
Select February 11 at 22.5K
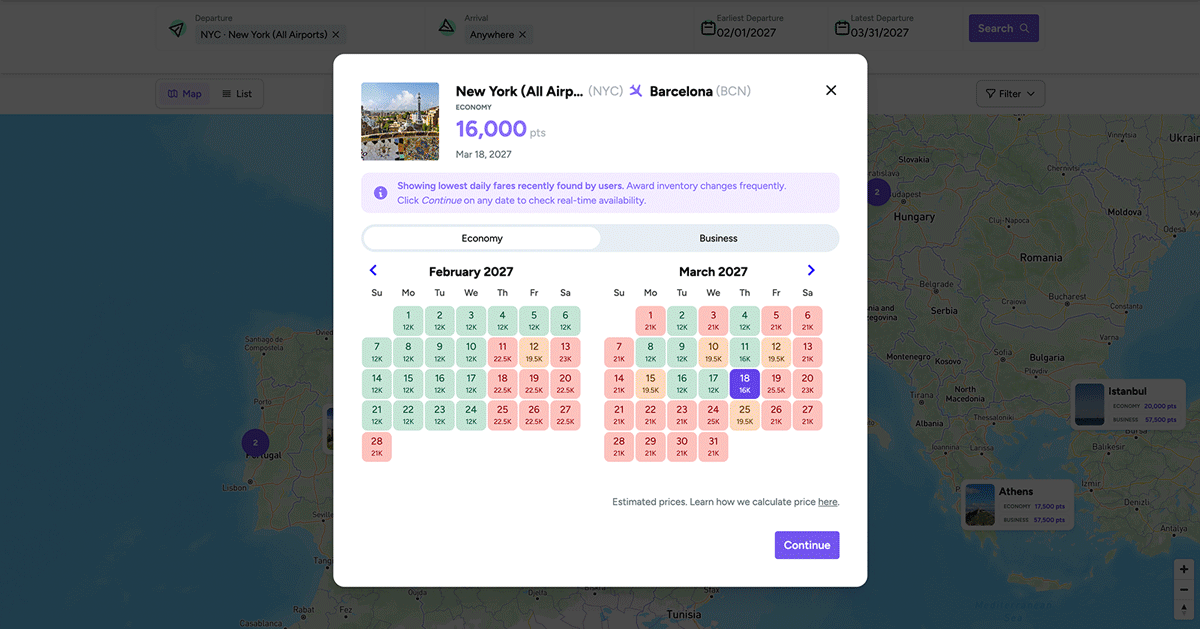(502, 352)
